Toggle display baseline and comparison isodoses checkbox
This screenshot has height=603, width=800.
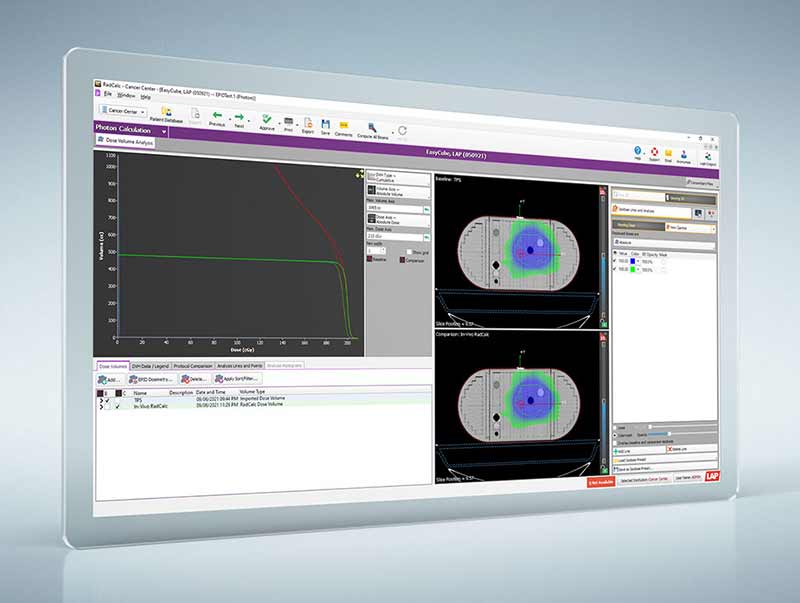click(x=615, y=443)
